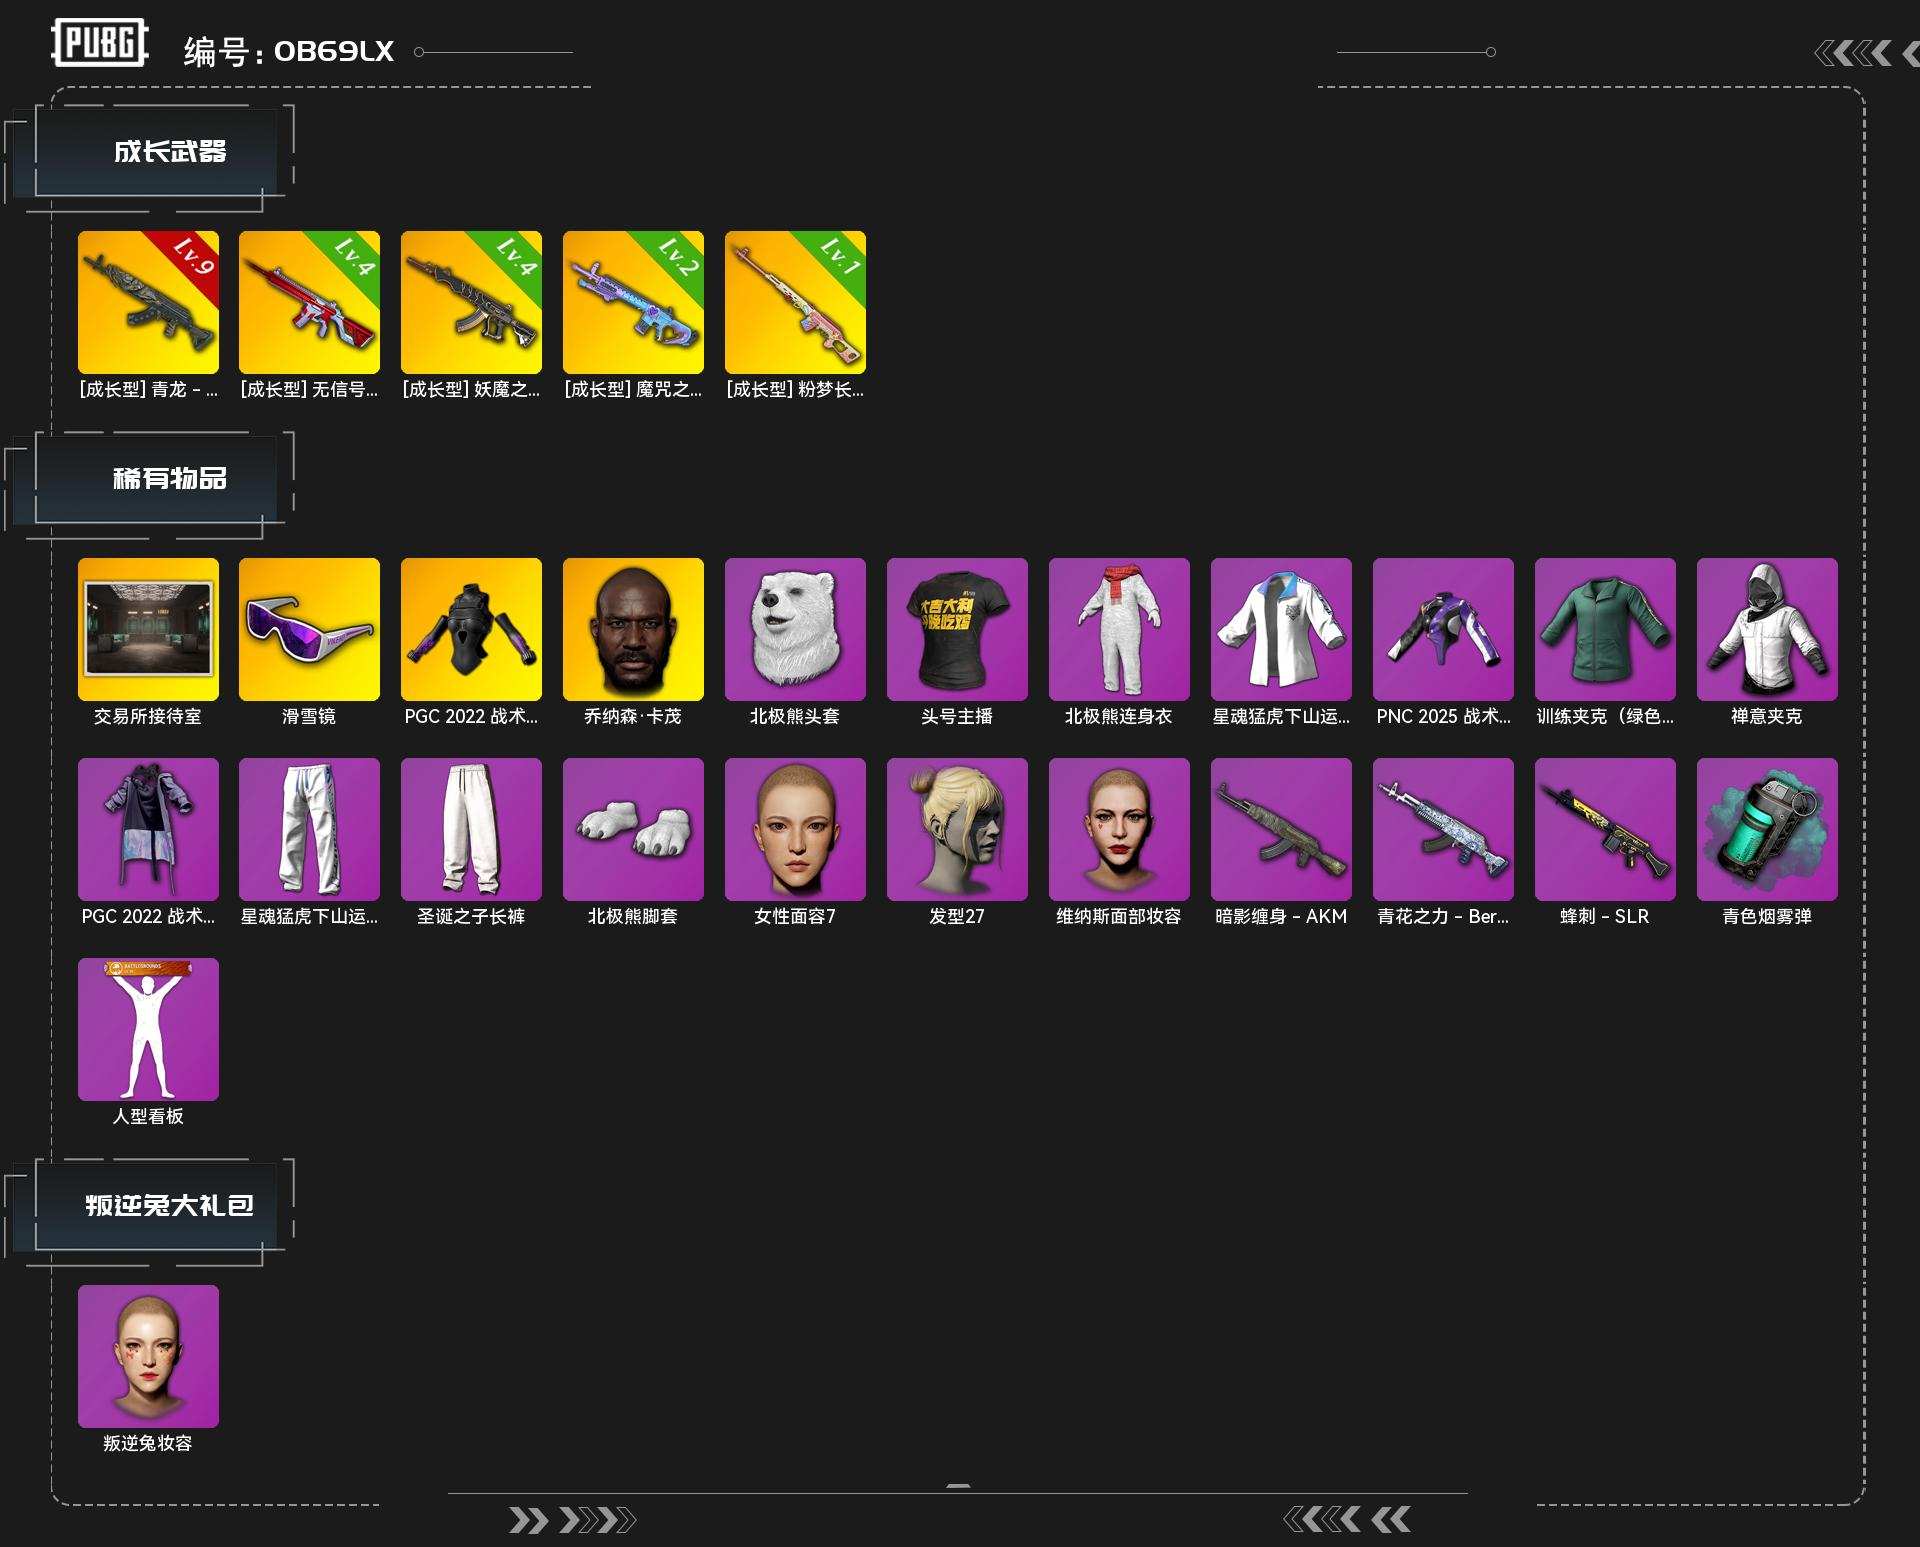Screen dimensions: 1920x1547
Task: Open the ski goggles (滑雪镜) item
Action: (309, 629)
